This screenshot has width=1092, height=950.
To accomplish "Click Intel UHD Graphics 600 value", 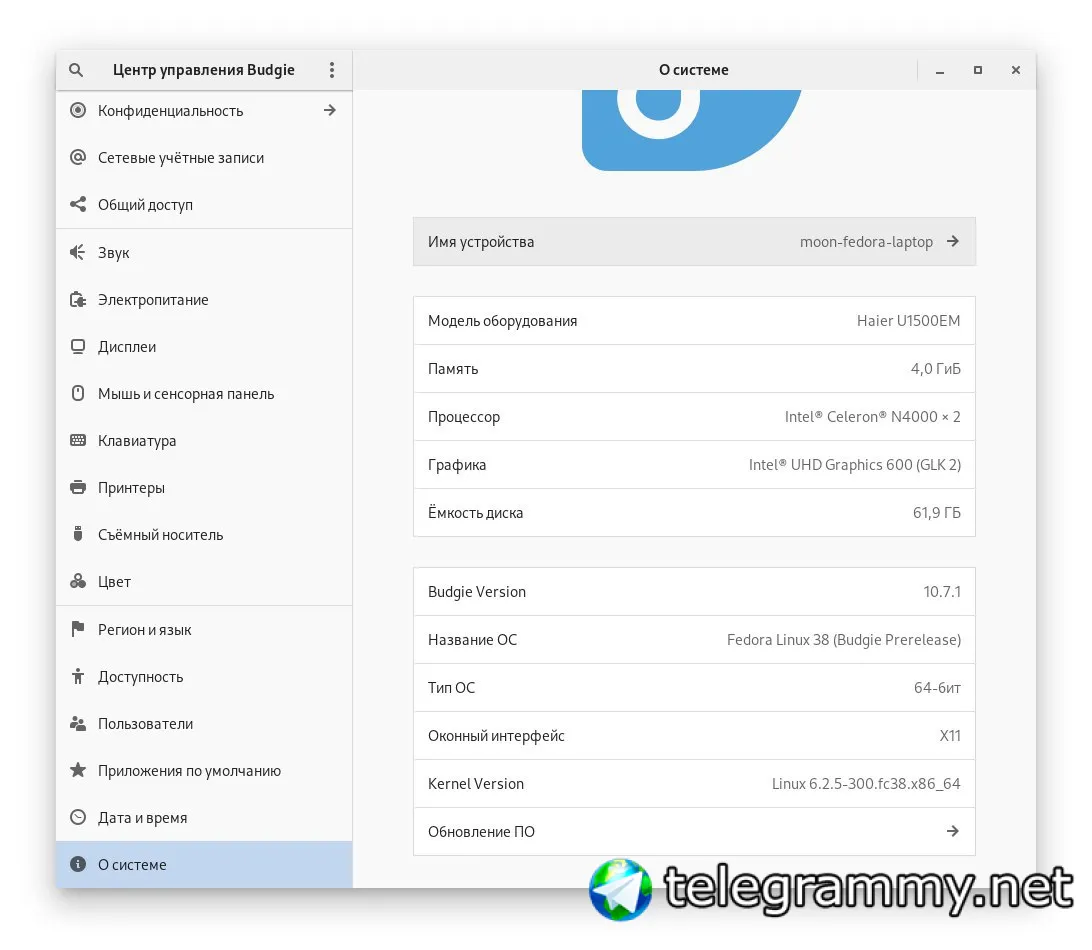I will coord(855,465).
